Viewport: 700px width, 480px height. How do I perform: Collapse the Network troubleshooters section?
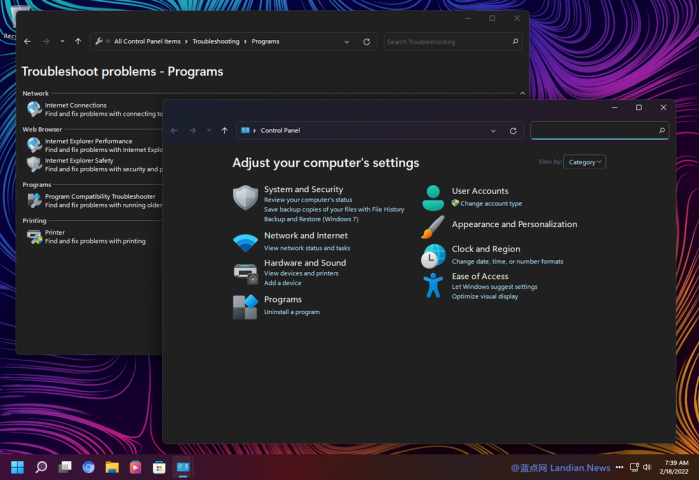[521, 93]
